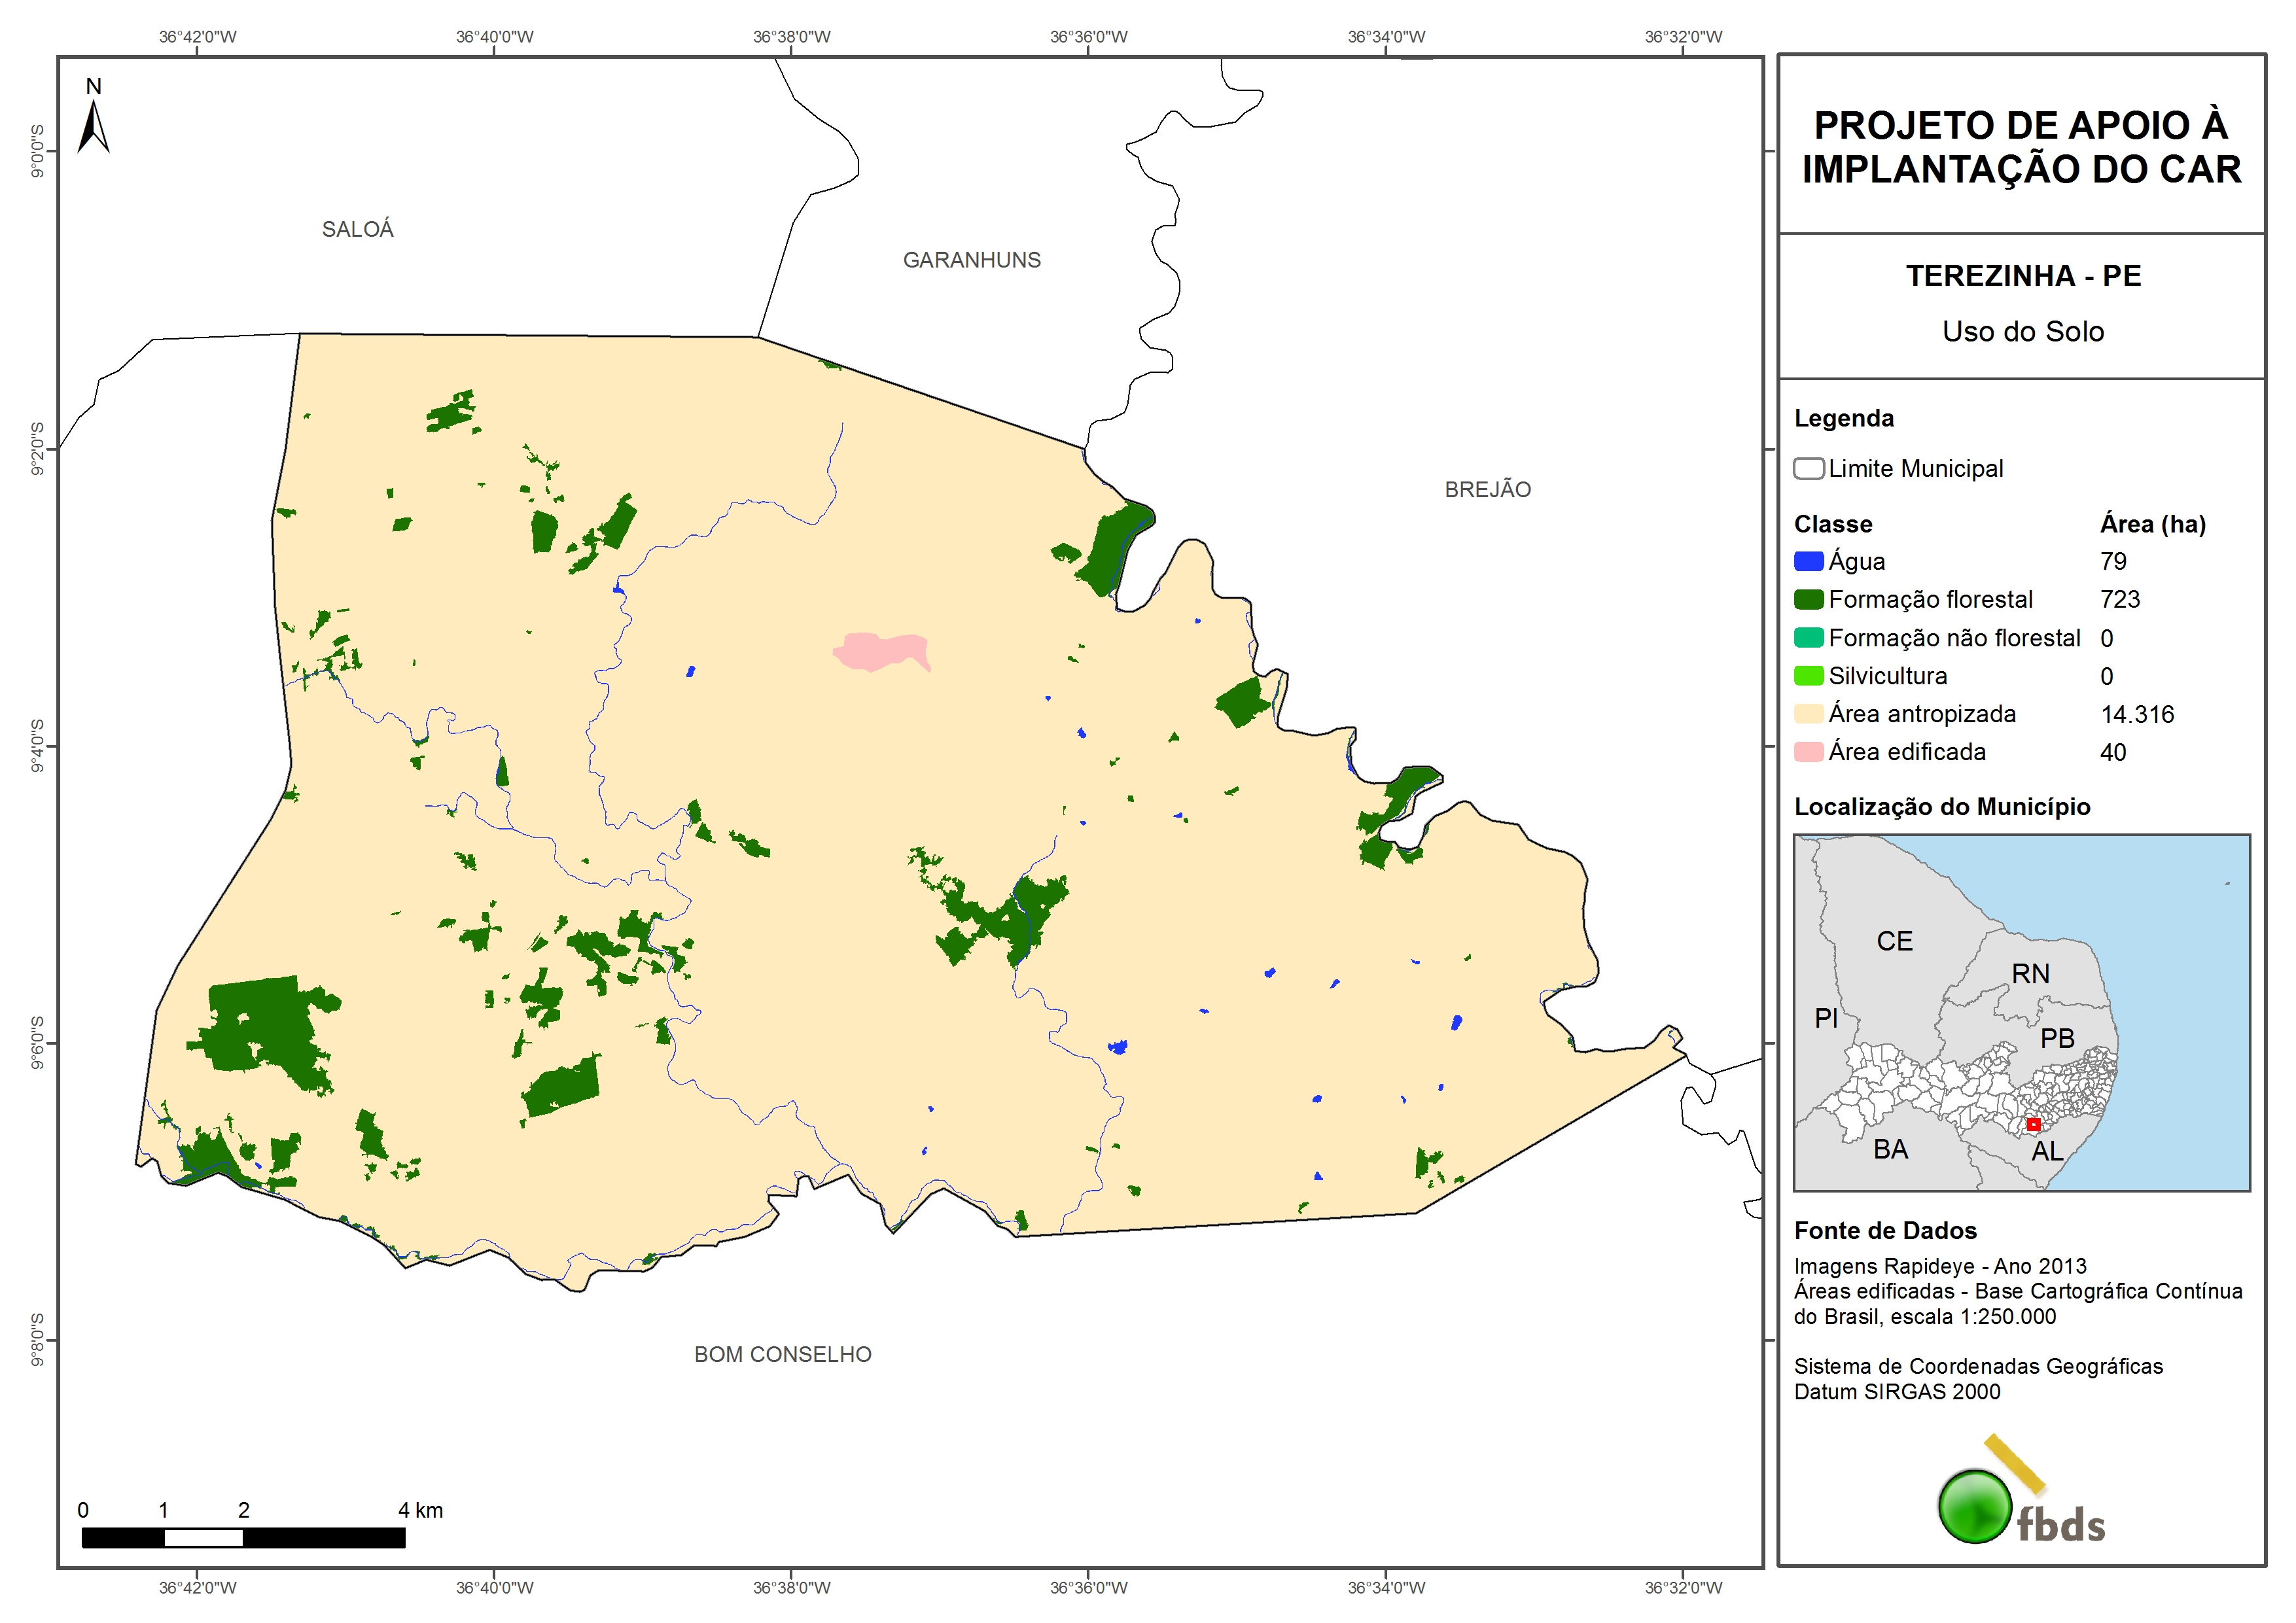This screenshot has width=2296, height=1623.
Task: Click the Silvicultura bright green swatch
Action: [x=1808, y=676]
